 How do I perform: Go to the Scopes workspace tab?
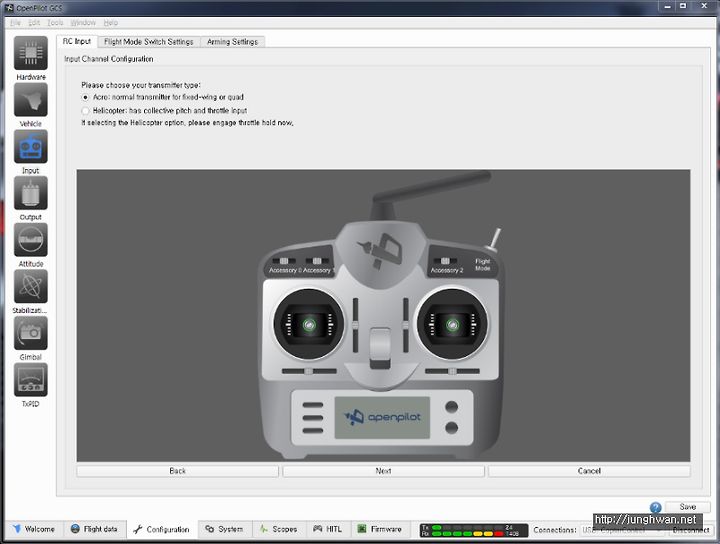(x=279, y=529)
